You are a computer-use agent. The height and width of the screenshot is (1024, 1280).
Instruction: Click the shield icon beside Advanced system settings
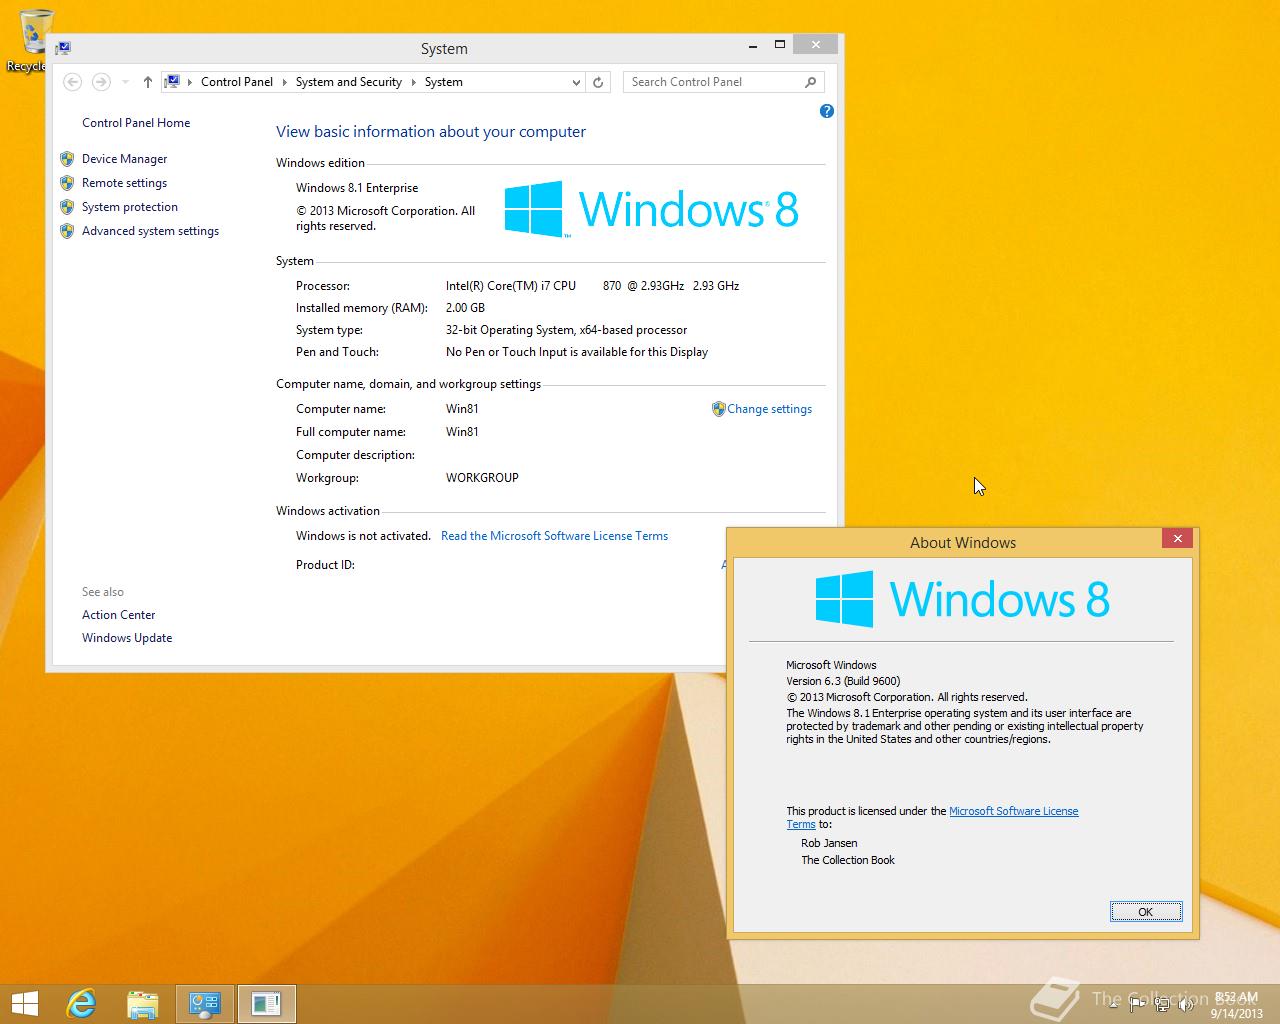point(67,231)
